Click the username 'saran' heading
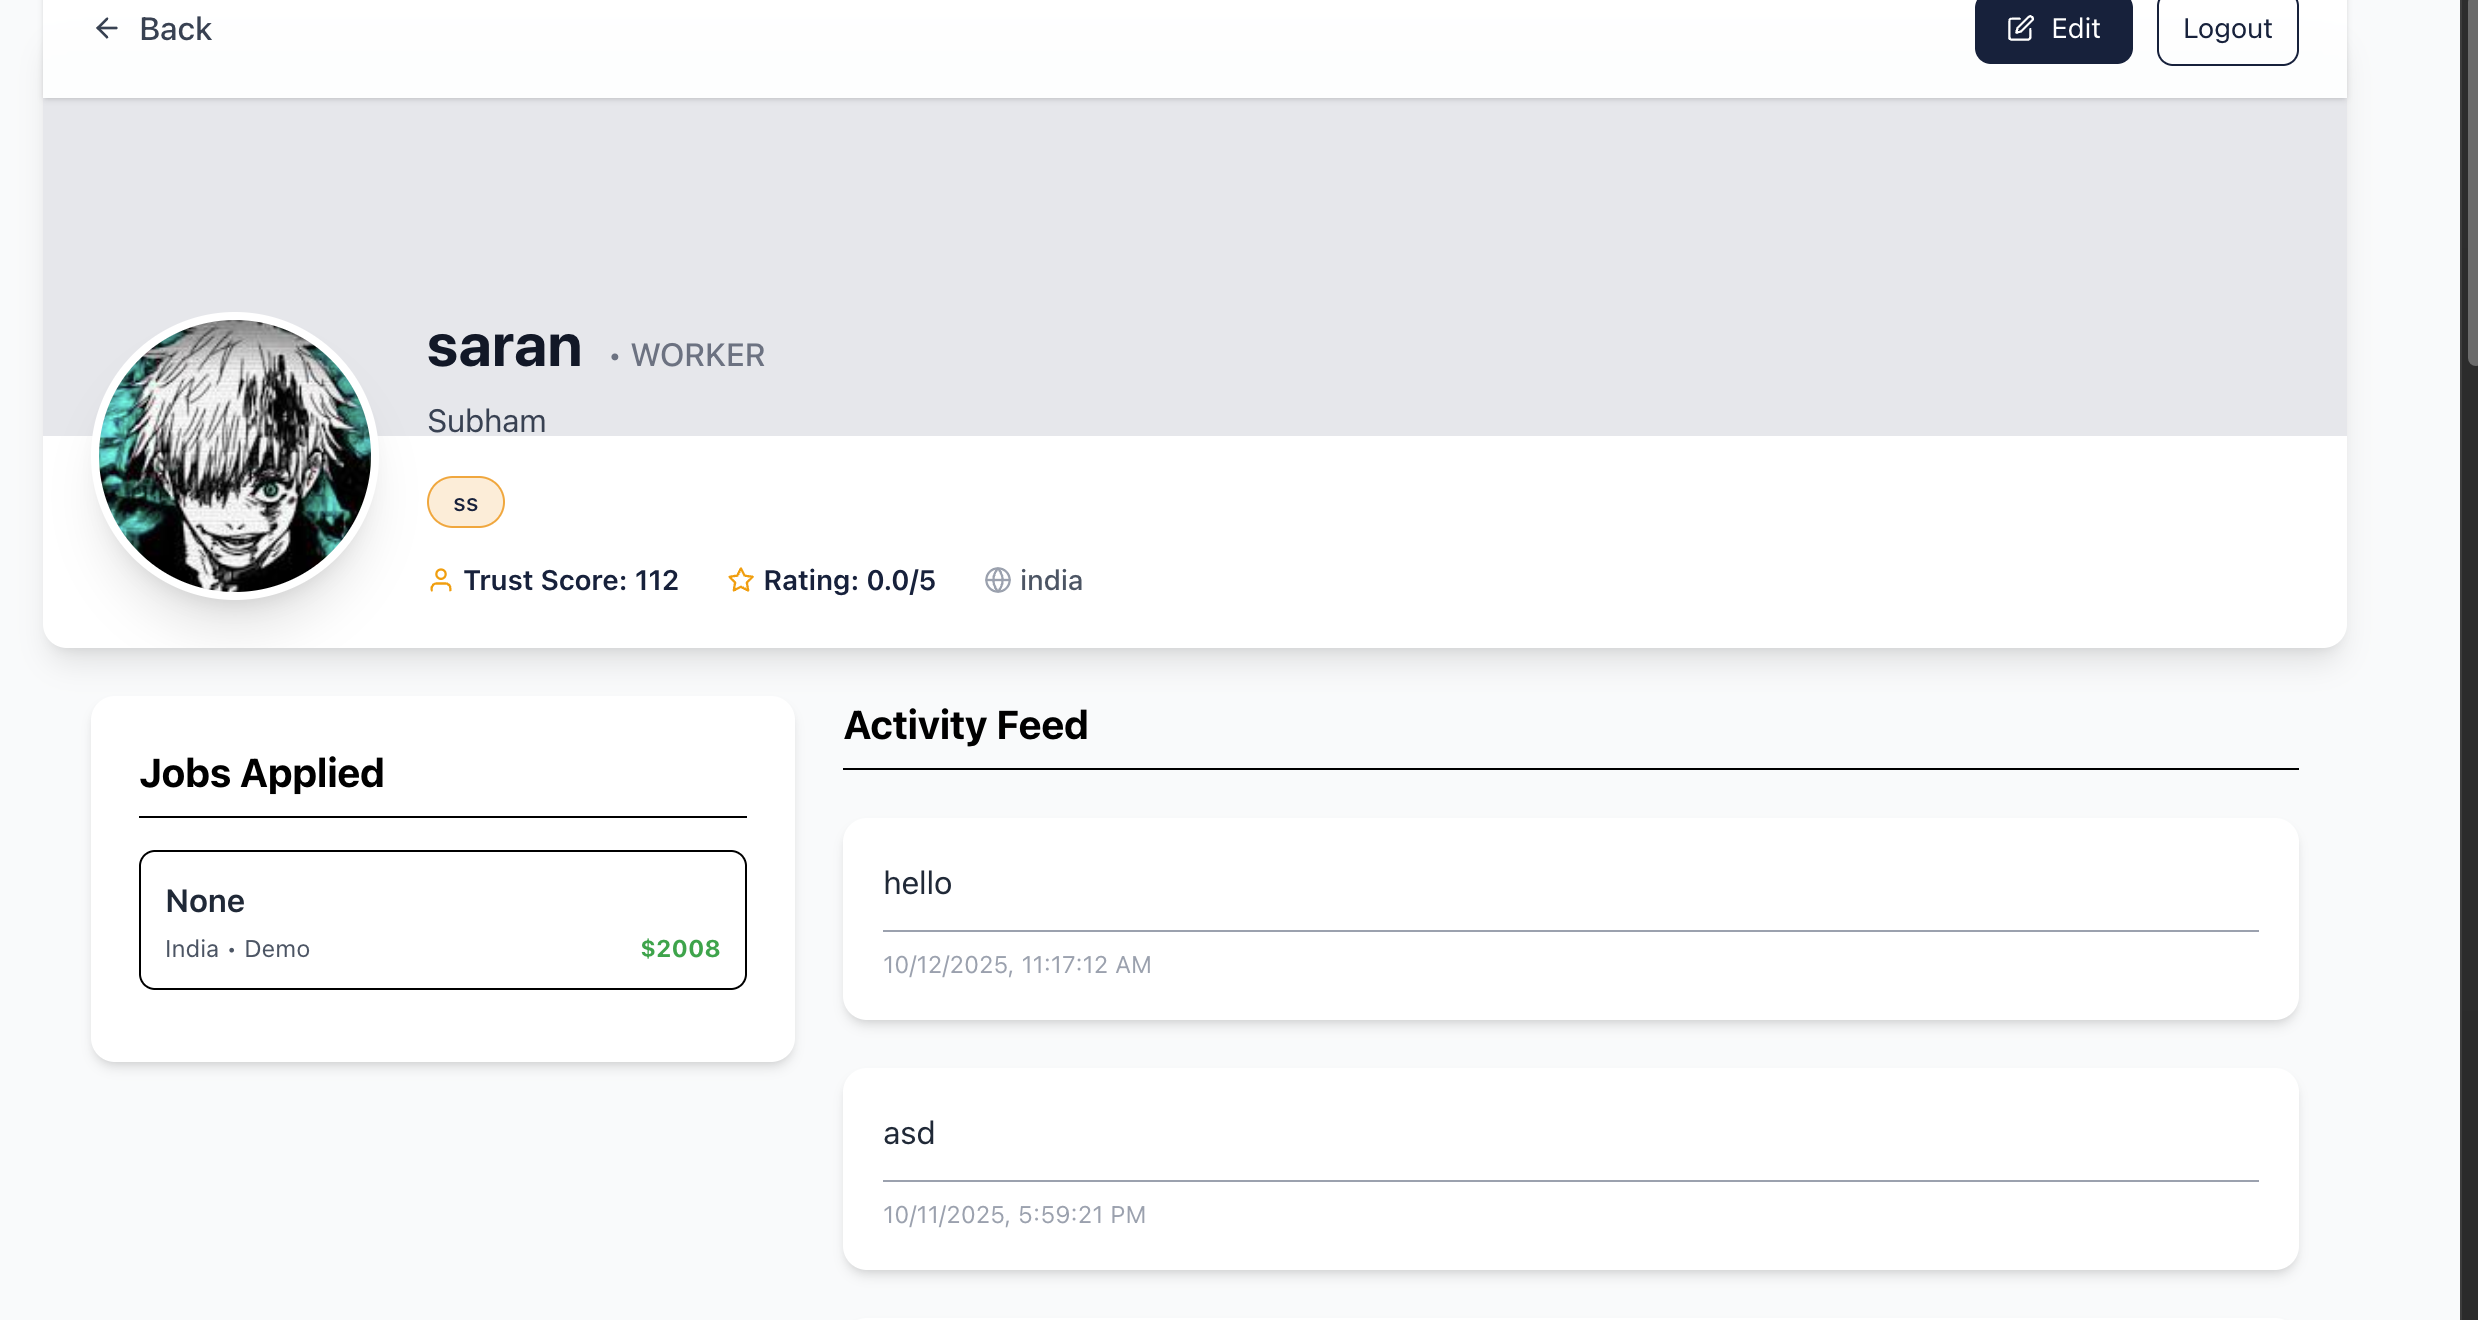The height and width of the screenshot is (1320, 2478). pyautogui.click(x=504, y=348)
